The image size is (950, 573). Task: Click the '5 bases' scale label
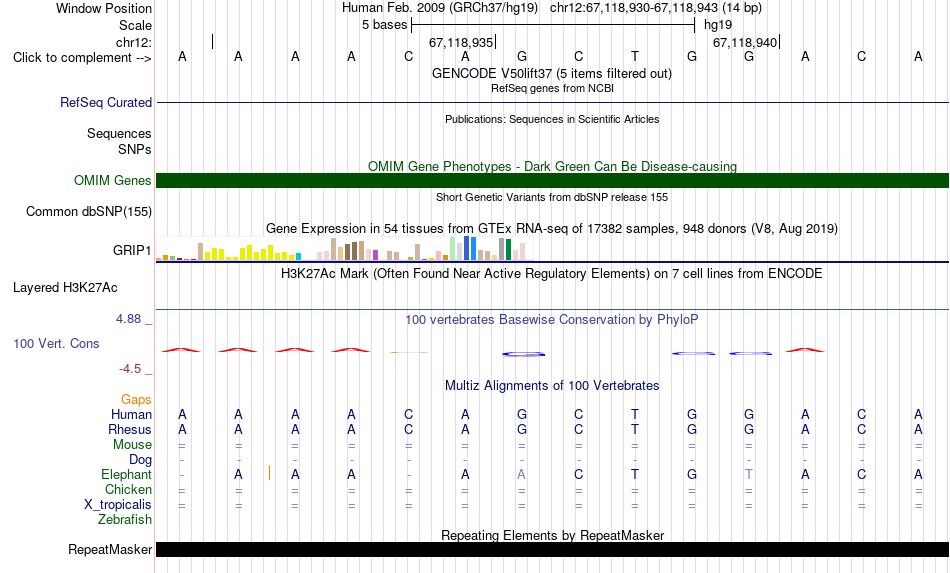(385, 25)
